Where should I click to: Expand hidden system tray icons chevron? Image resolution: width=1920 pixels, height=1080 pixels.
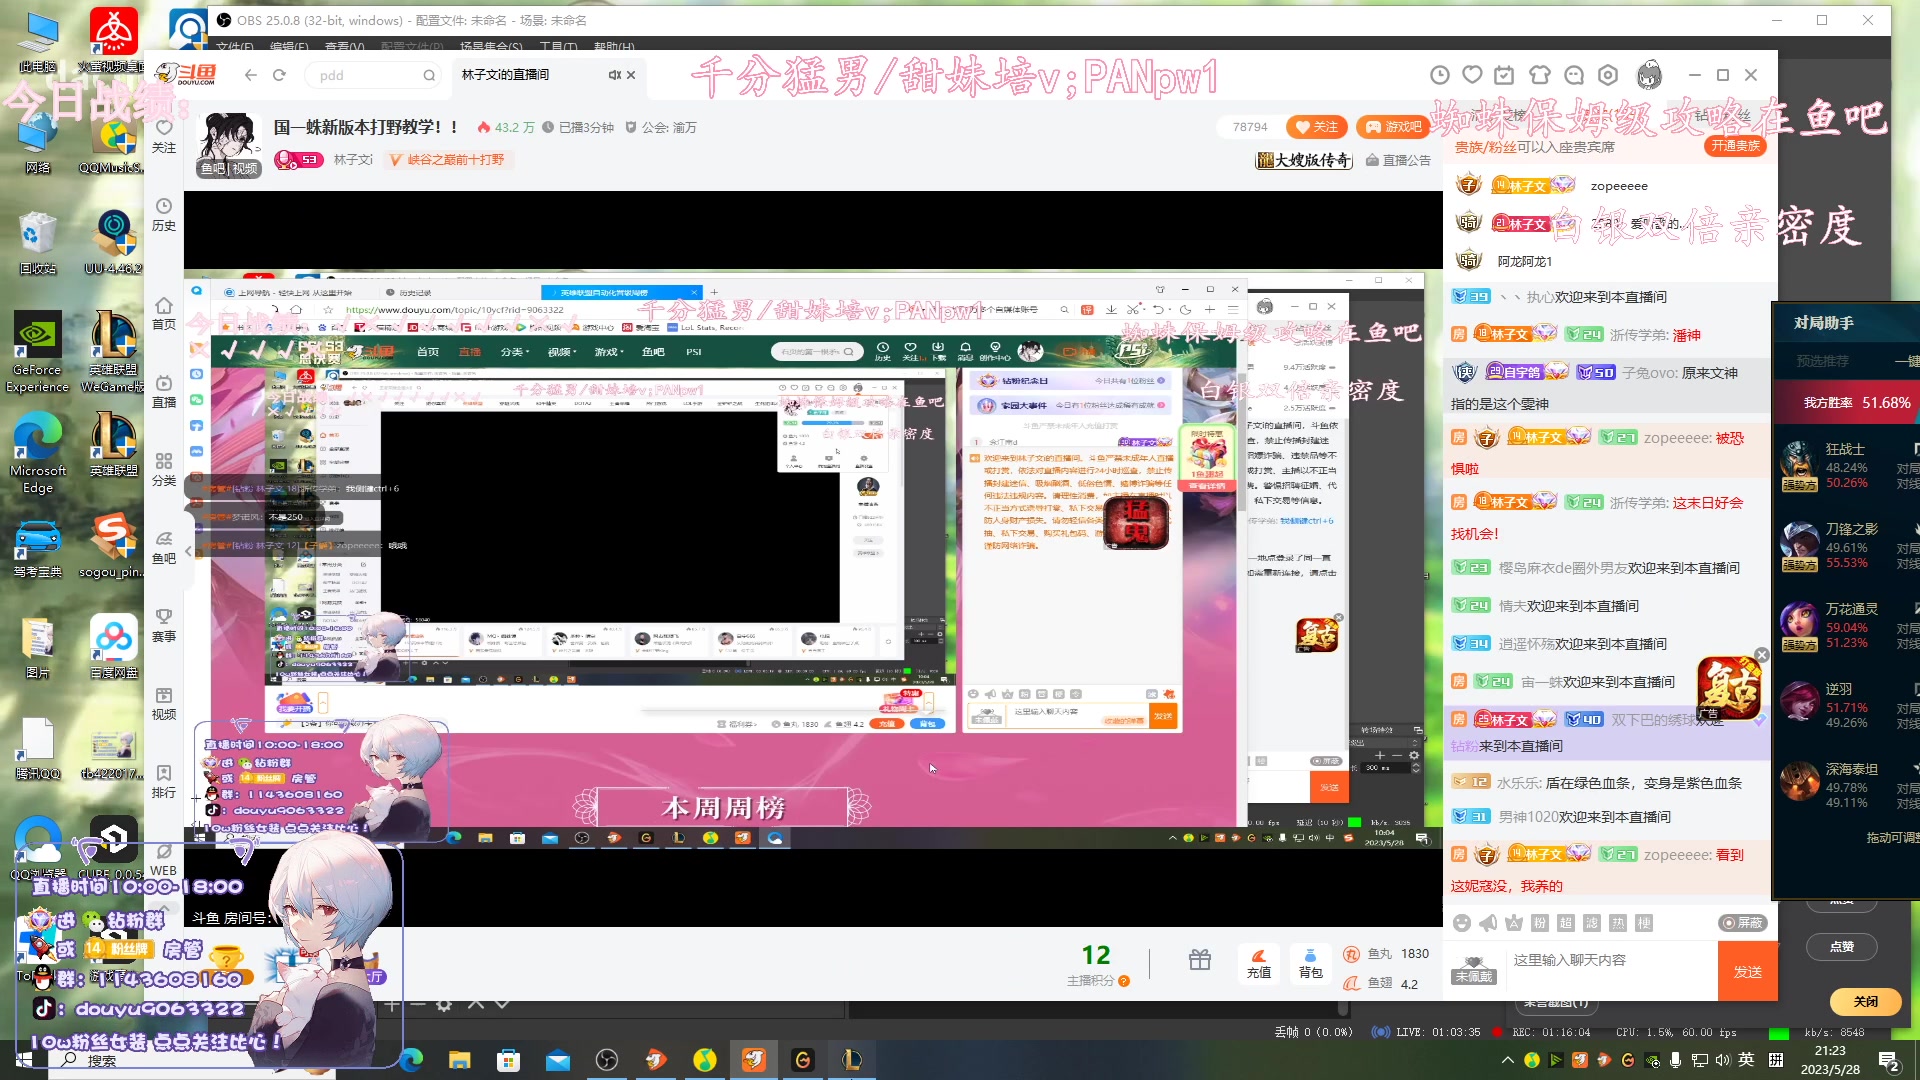pyautogui.click(x=1507, y=1060)
